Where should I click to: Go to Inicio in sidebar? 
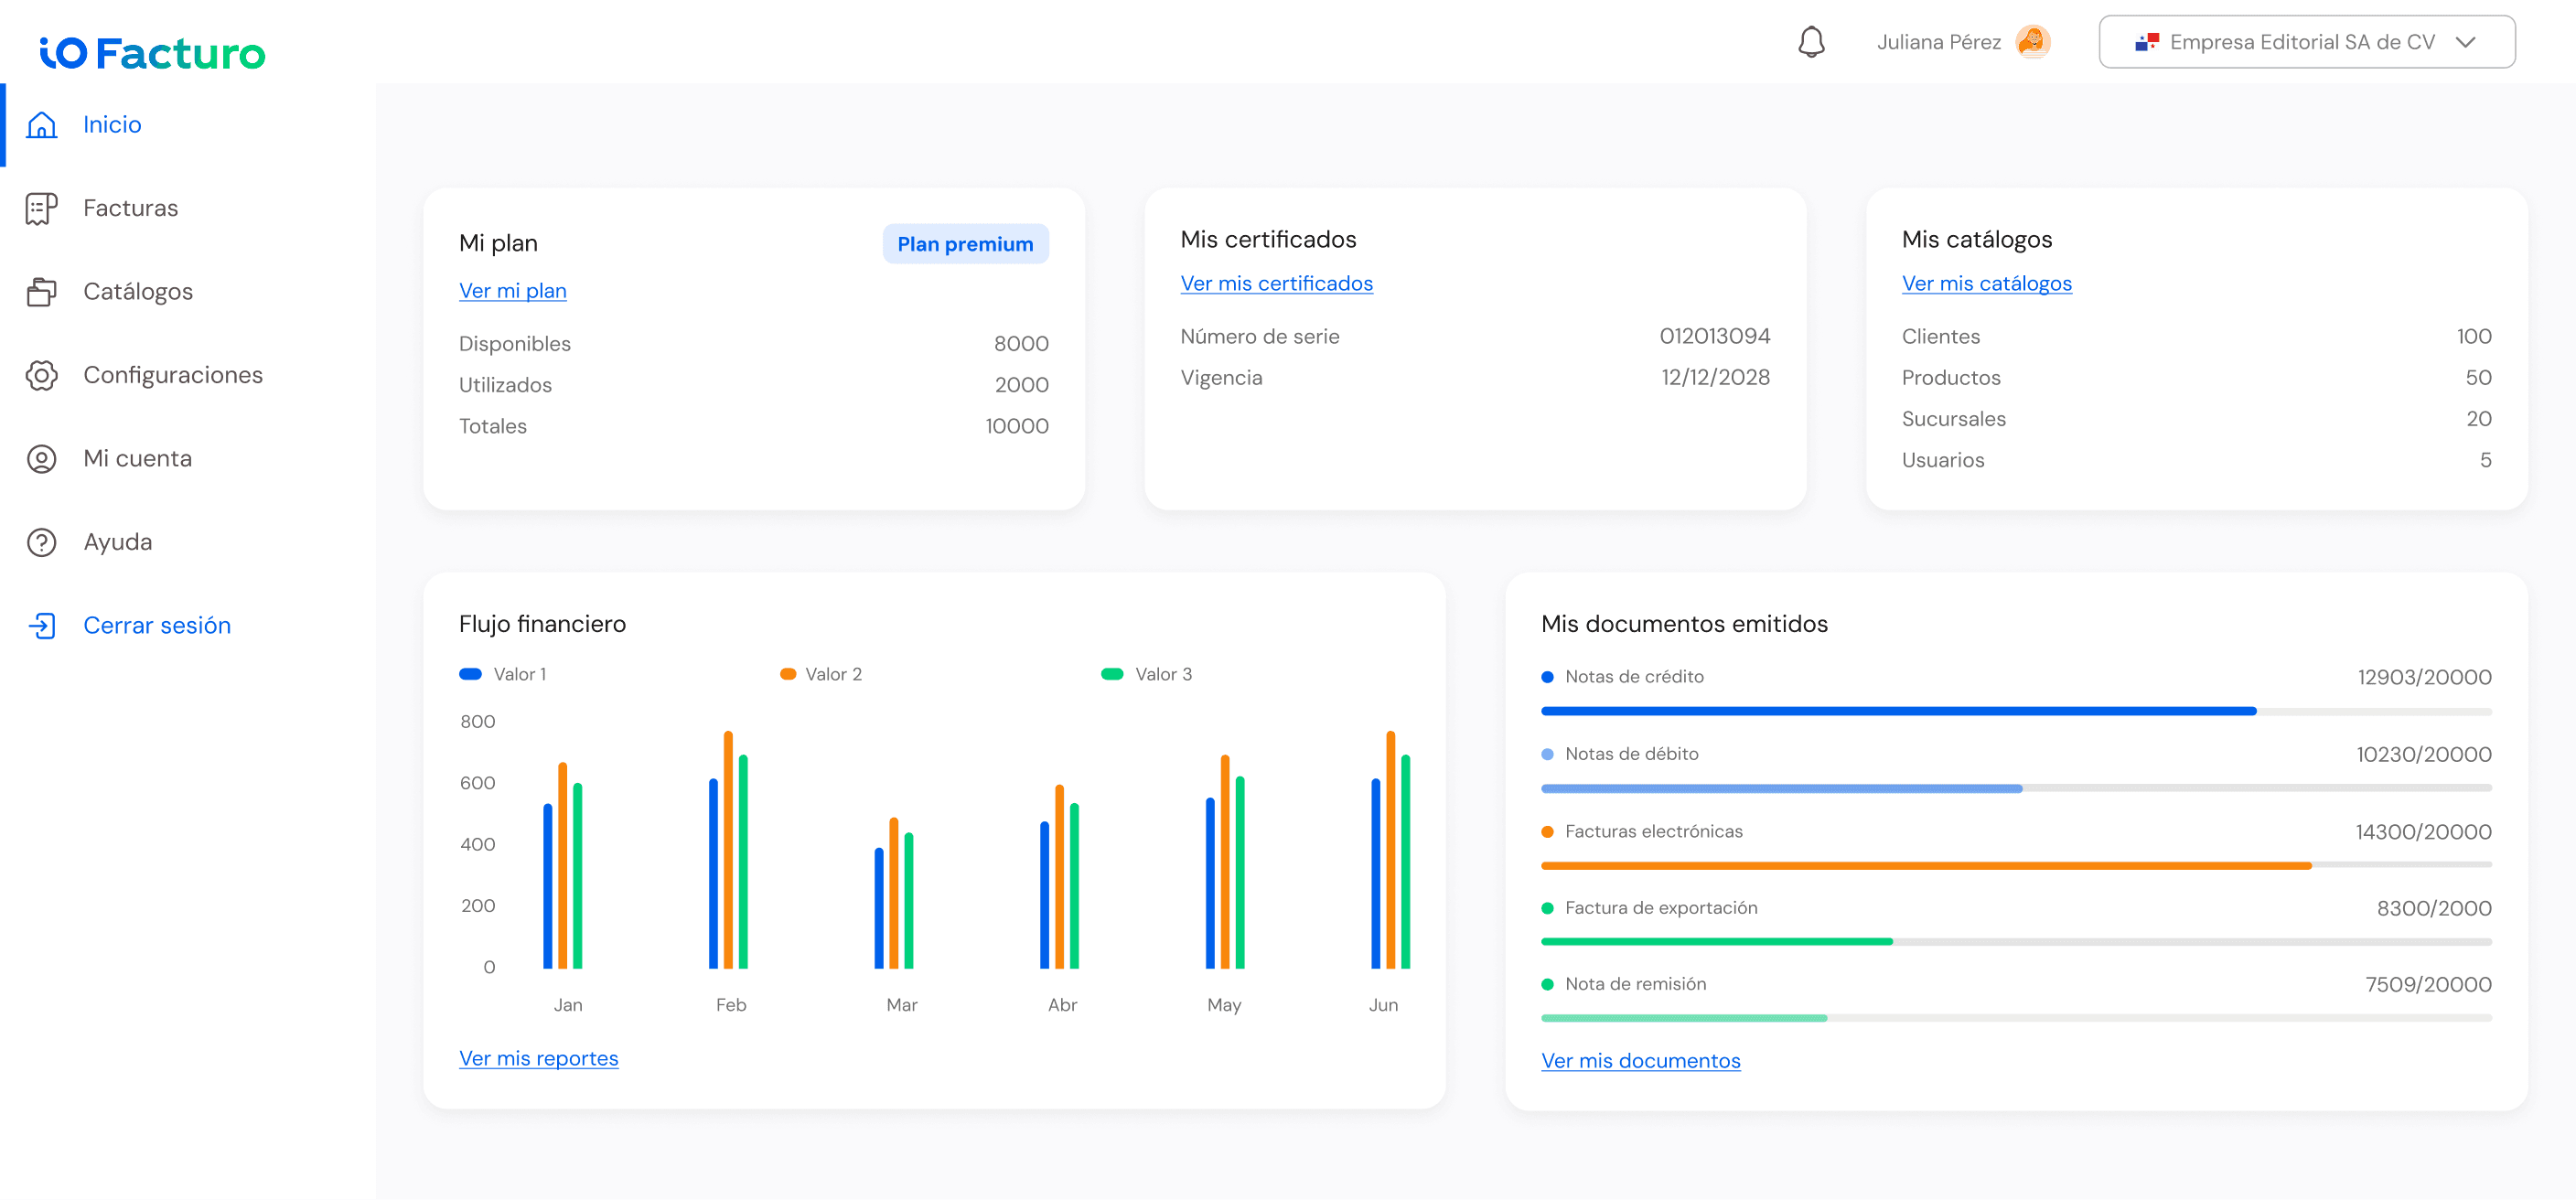pos(112,125)
